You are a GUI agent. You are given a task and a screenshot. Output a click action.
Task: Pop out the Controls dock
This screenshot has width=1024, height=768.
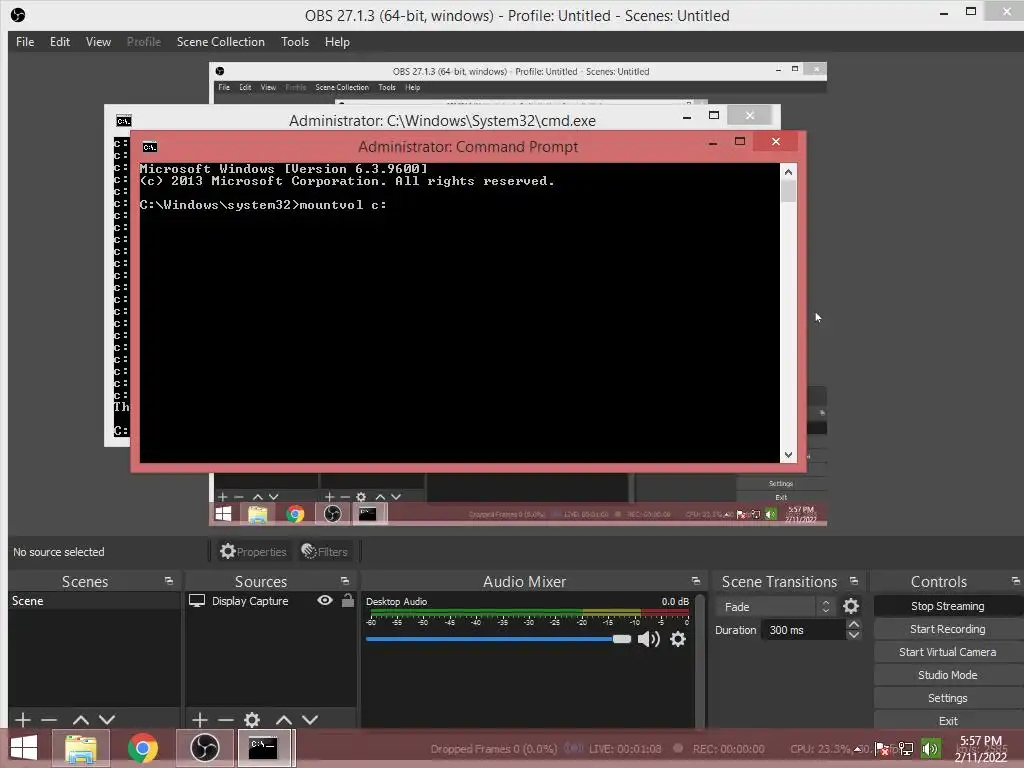point(1016,581)
